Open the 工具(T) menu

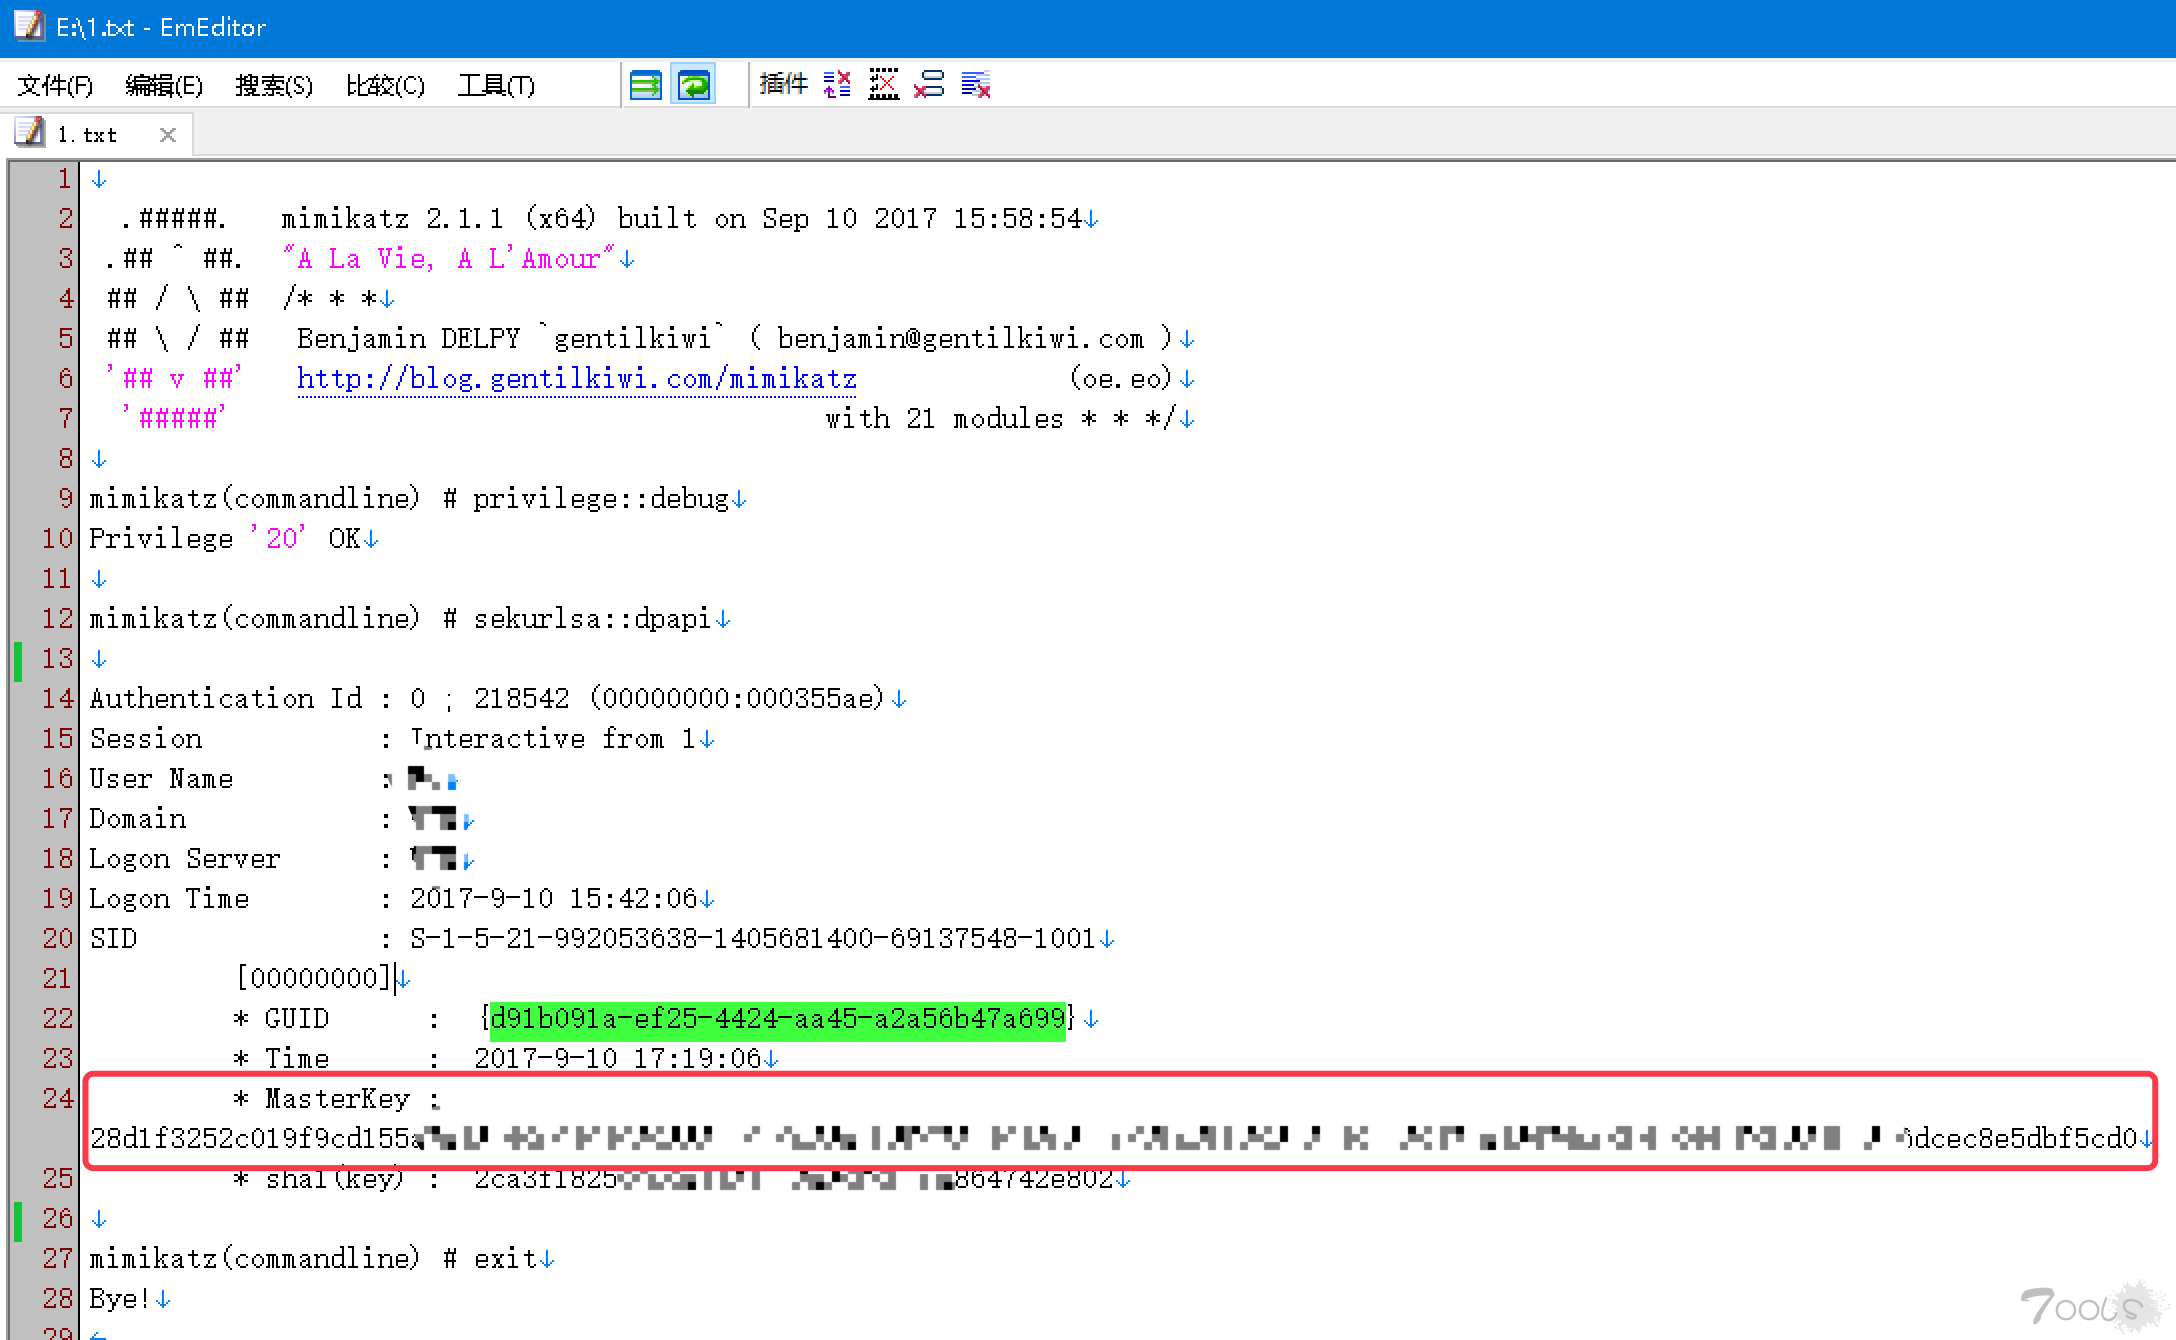pyautogui.click(x=496, y=86)
